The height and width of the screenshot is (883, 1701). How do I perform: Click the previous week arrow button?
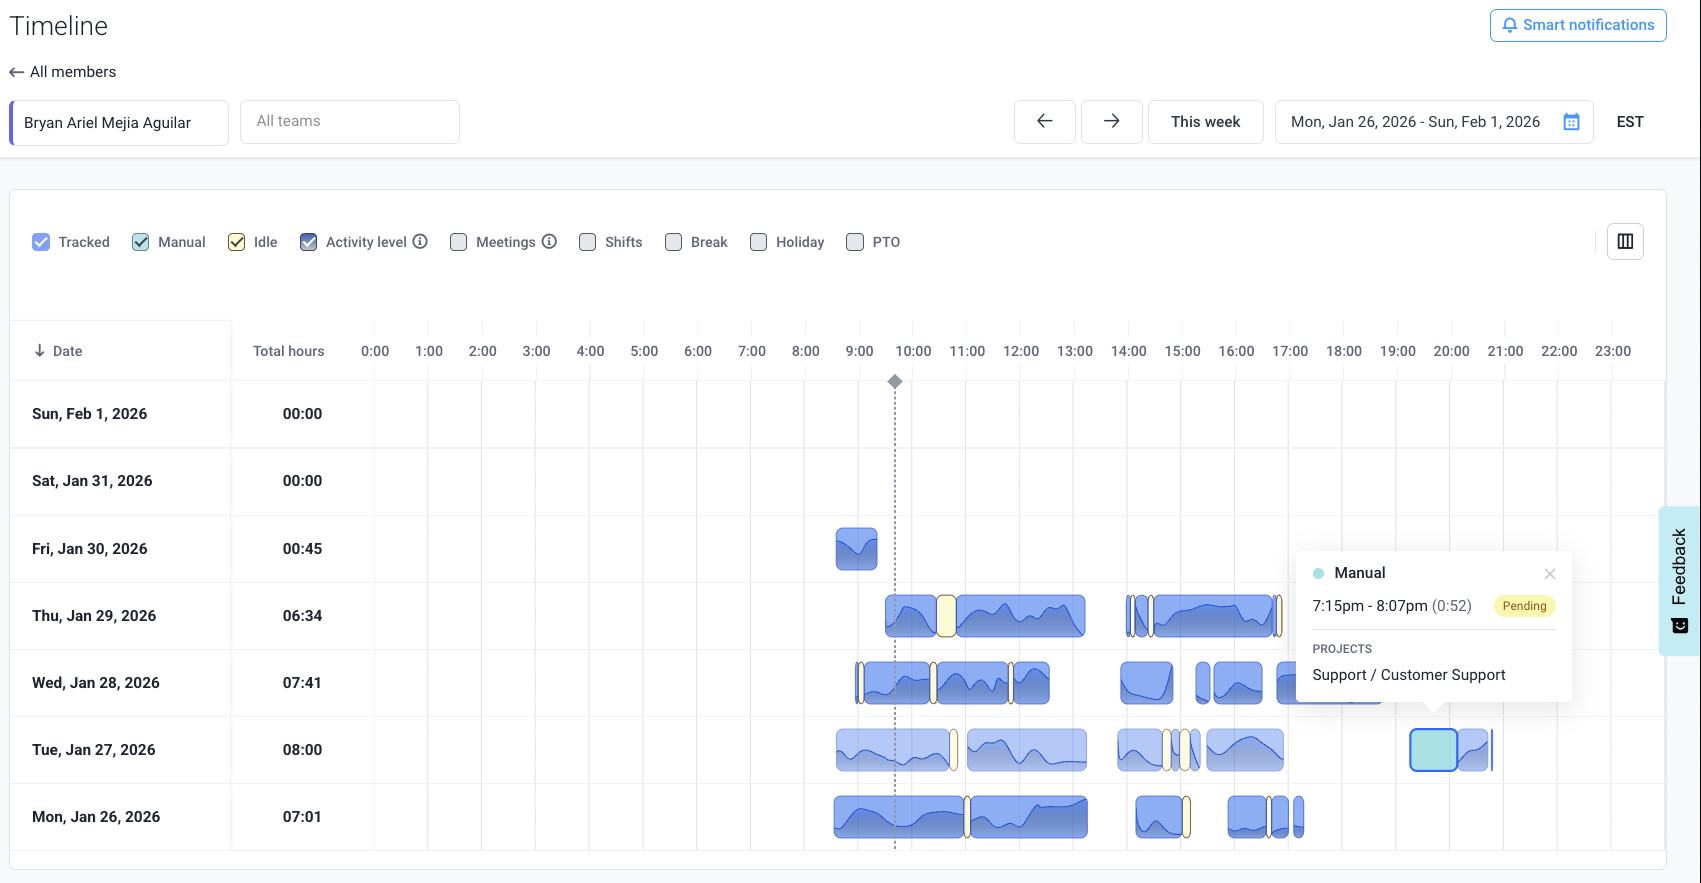click(x=1044, y=122)
